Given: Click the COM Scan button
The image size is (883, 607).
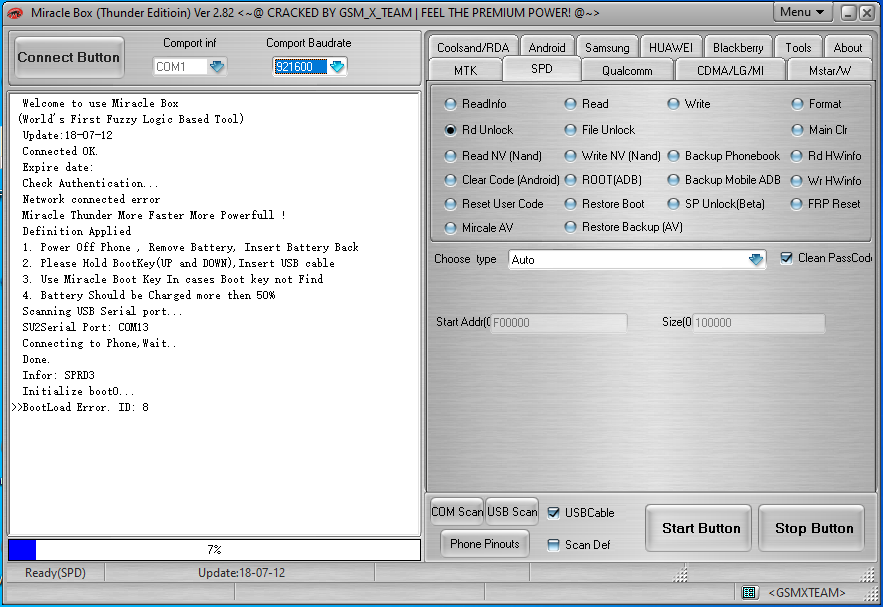Looking at the screenshot, I should click(x=457, y=512).
